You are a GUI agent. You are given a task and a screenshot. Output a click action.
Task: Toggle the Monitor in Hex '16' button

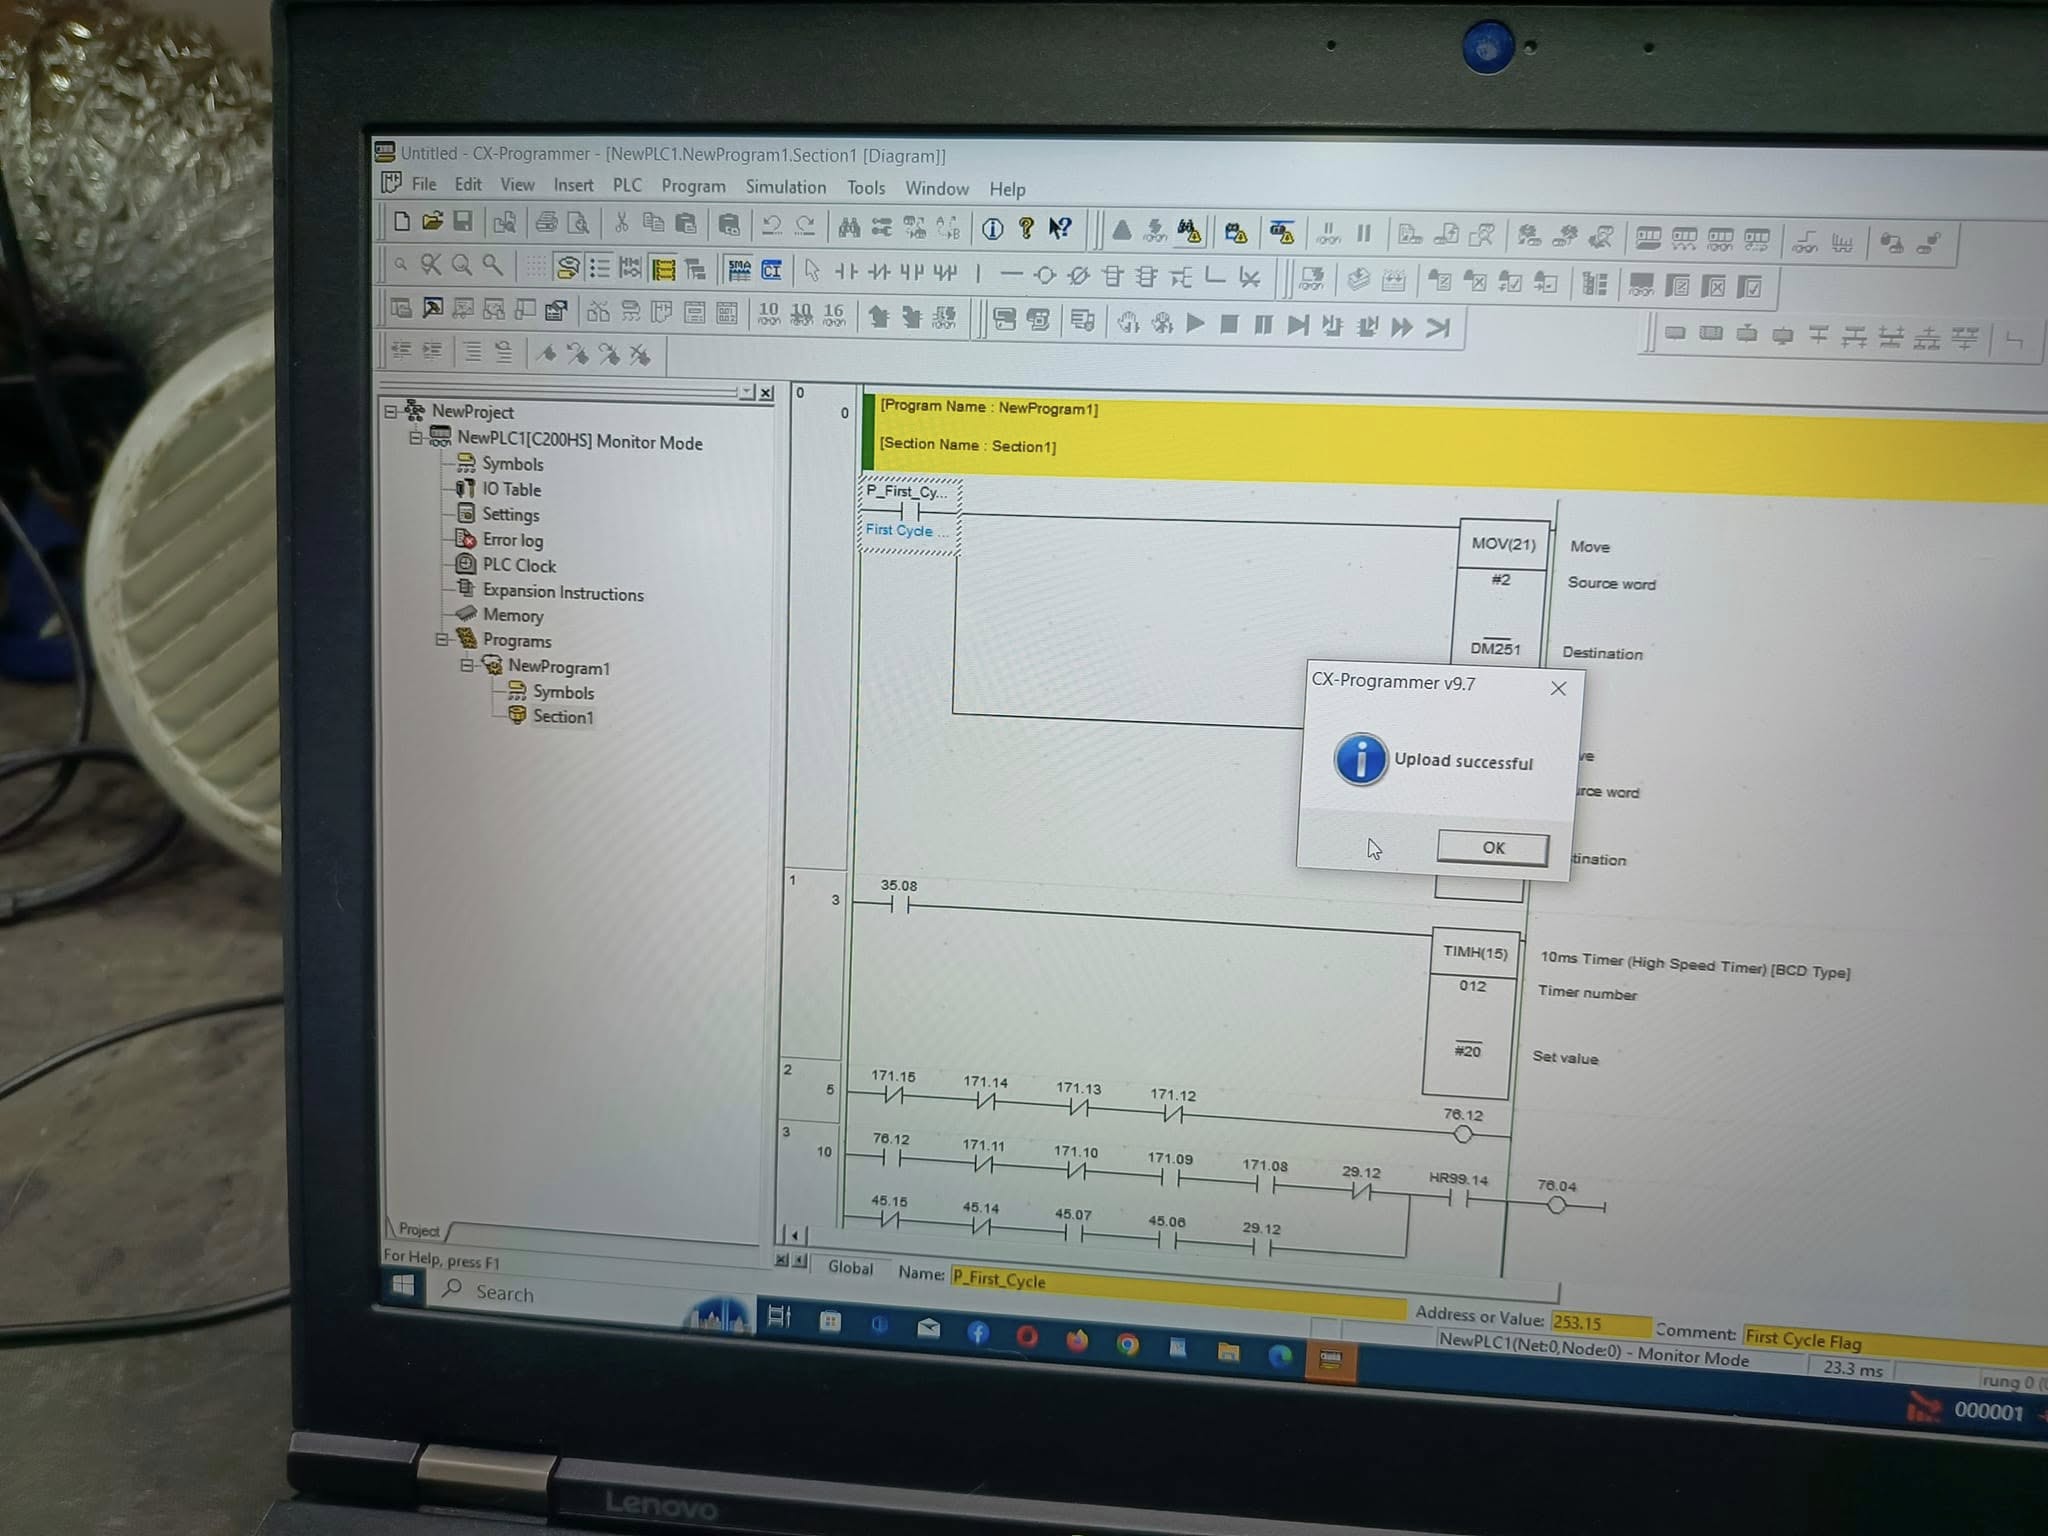(x=833, y=315)
